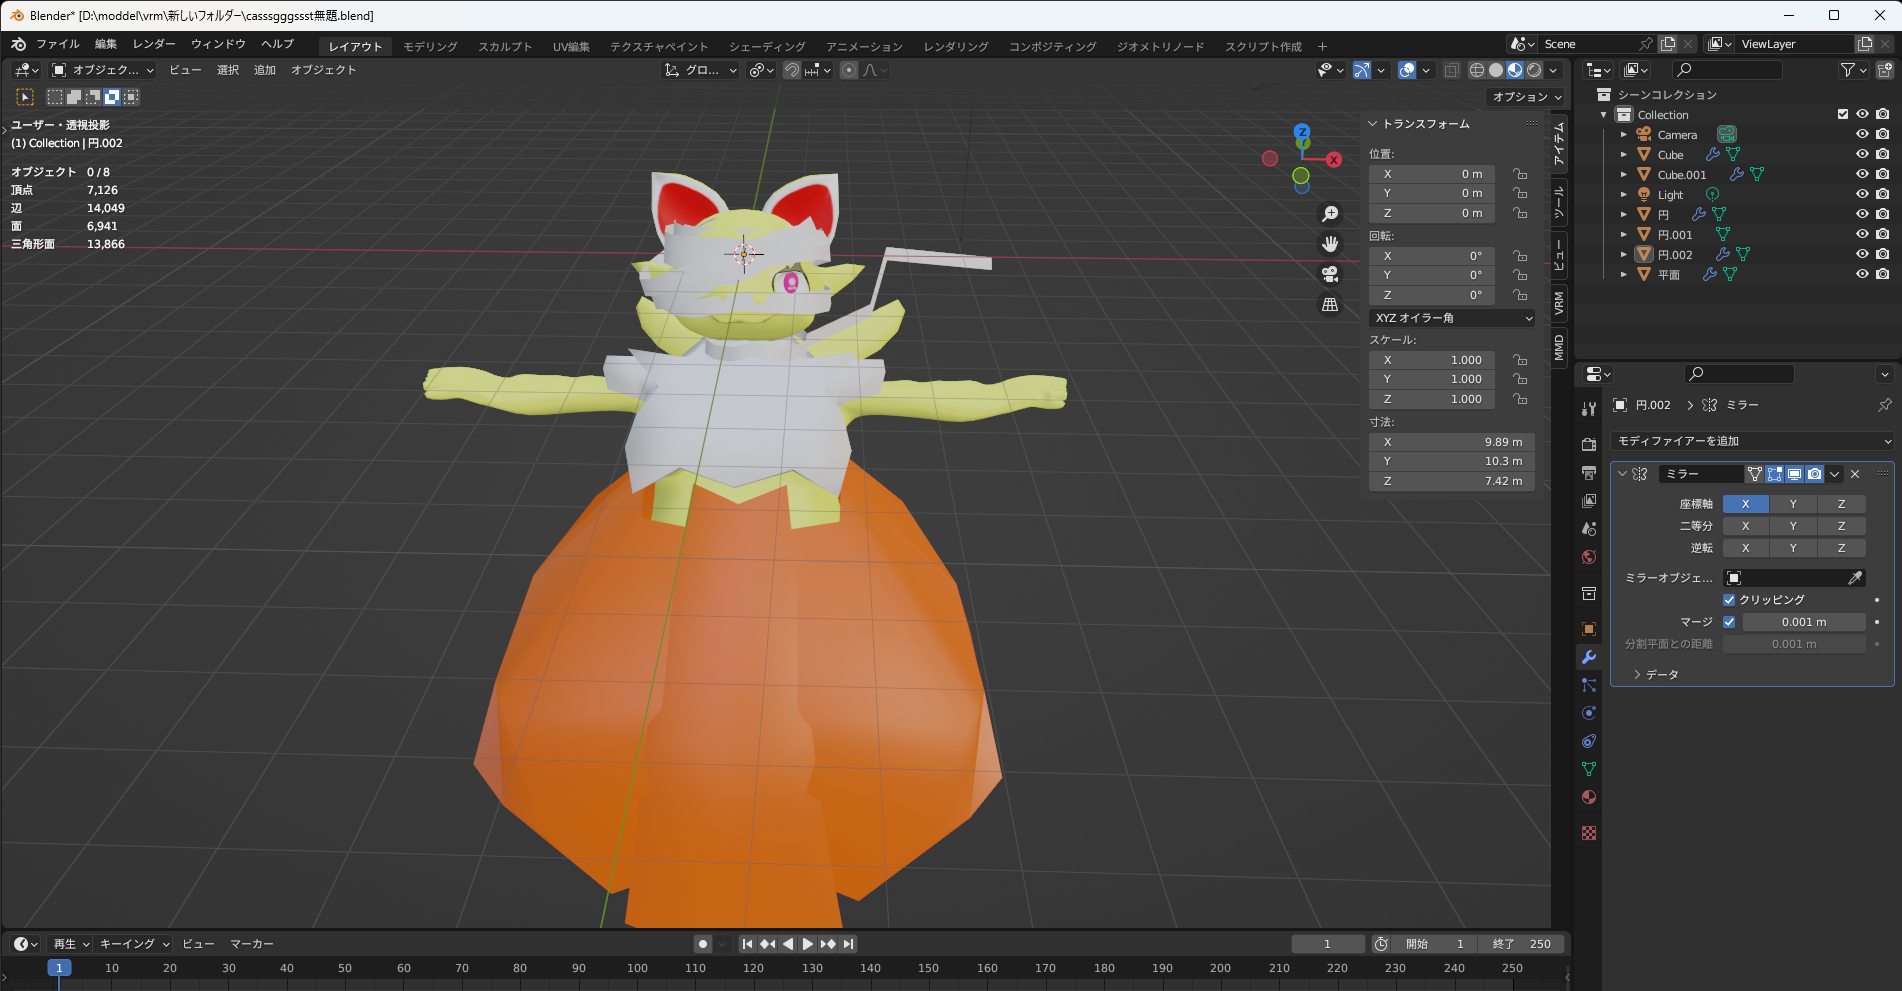Open the Material properties tab icon

(1589, 797)
